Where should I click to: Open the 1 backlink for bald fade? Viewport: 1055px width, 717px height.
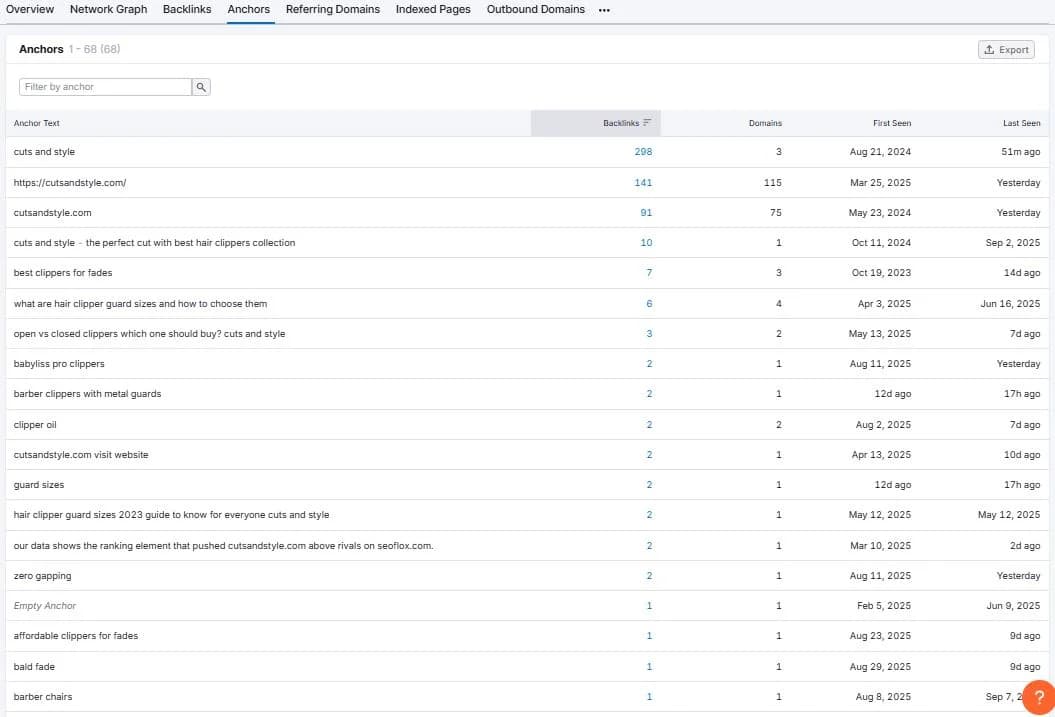649,667
